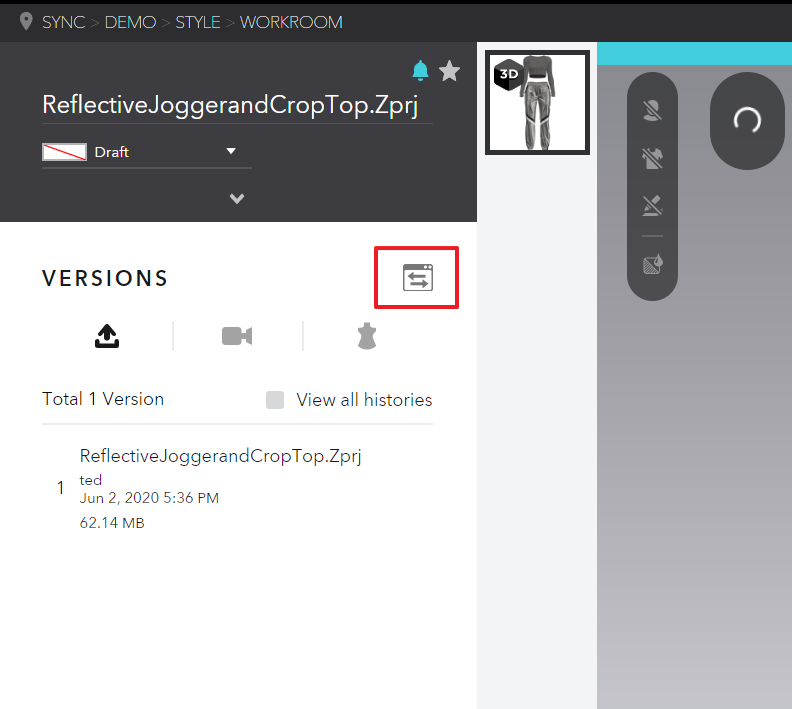Click the compare versions icon beside VERSIONS
This screenshot has height=709, width=792.
pos(418,278)
